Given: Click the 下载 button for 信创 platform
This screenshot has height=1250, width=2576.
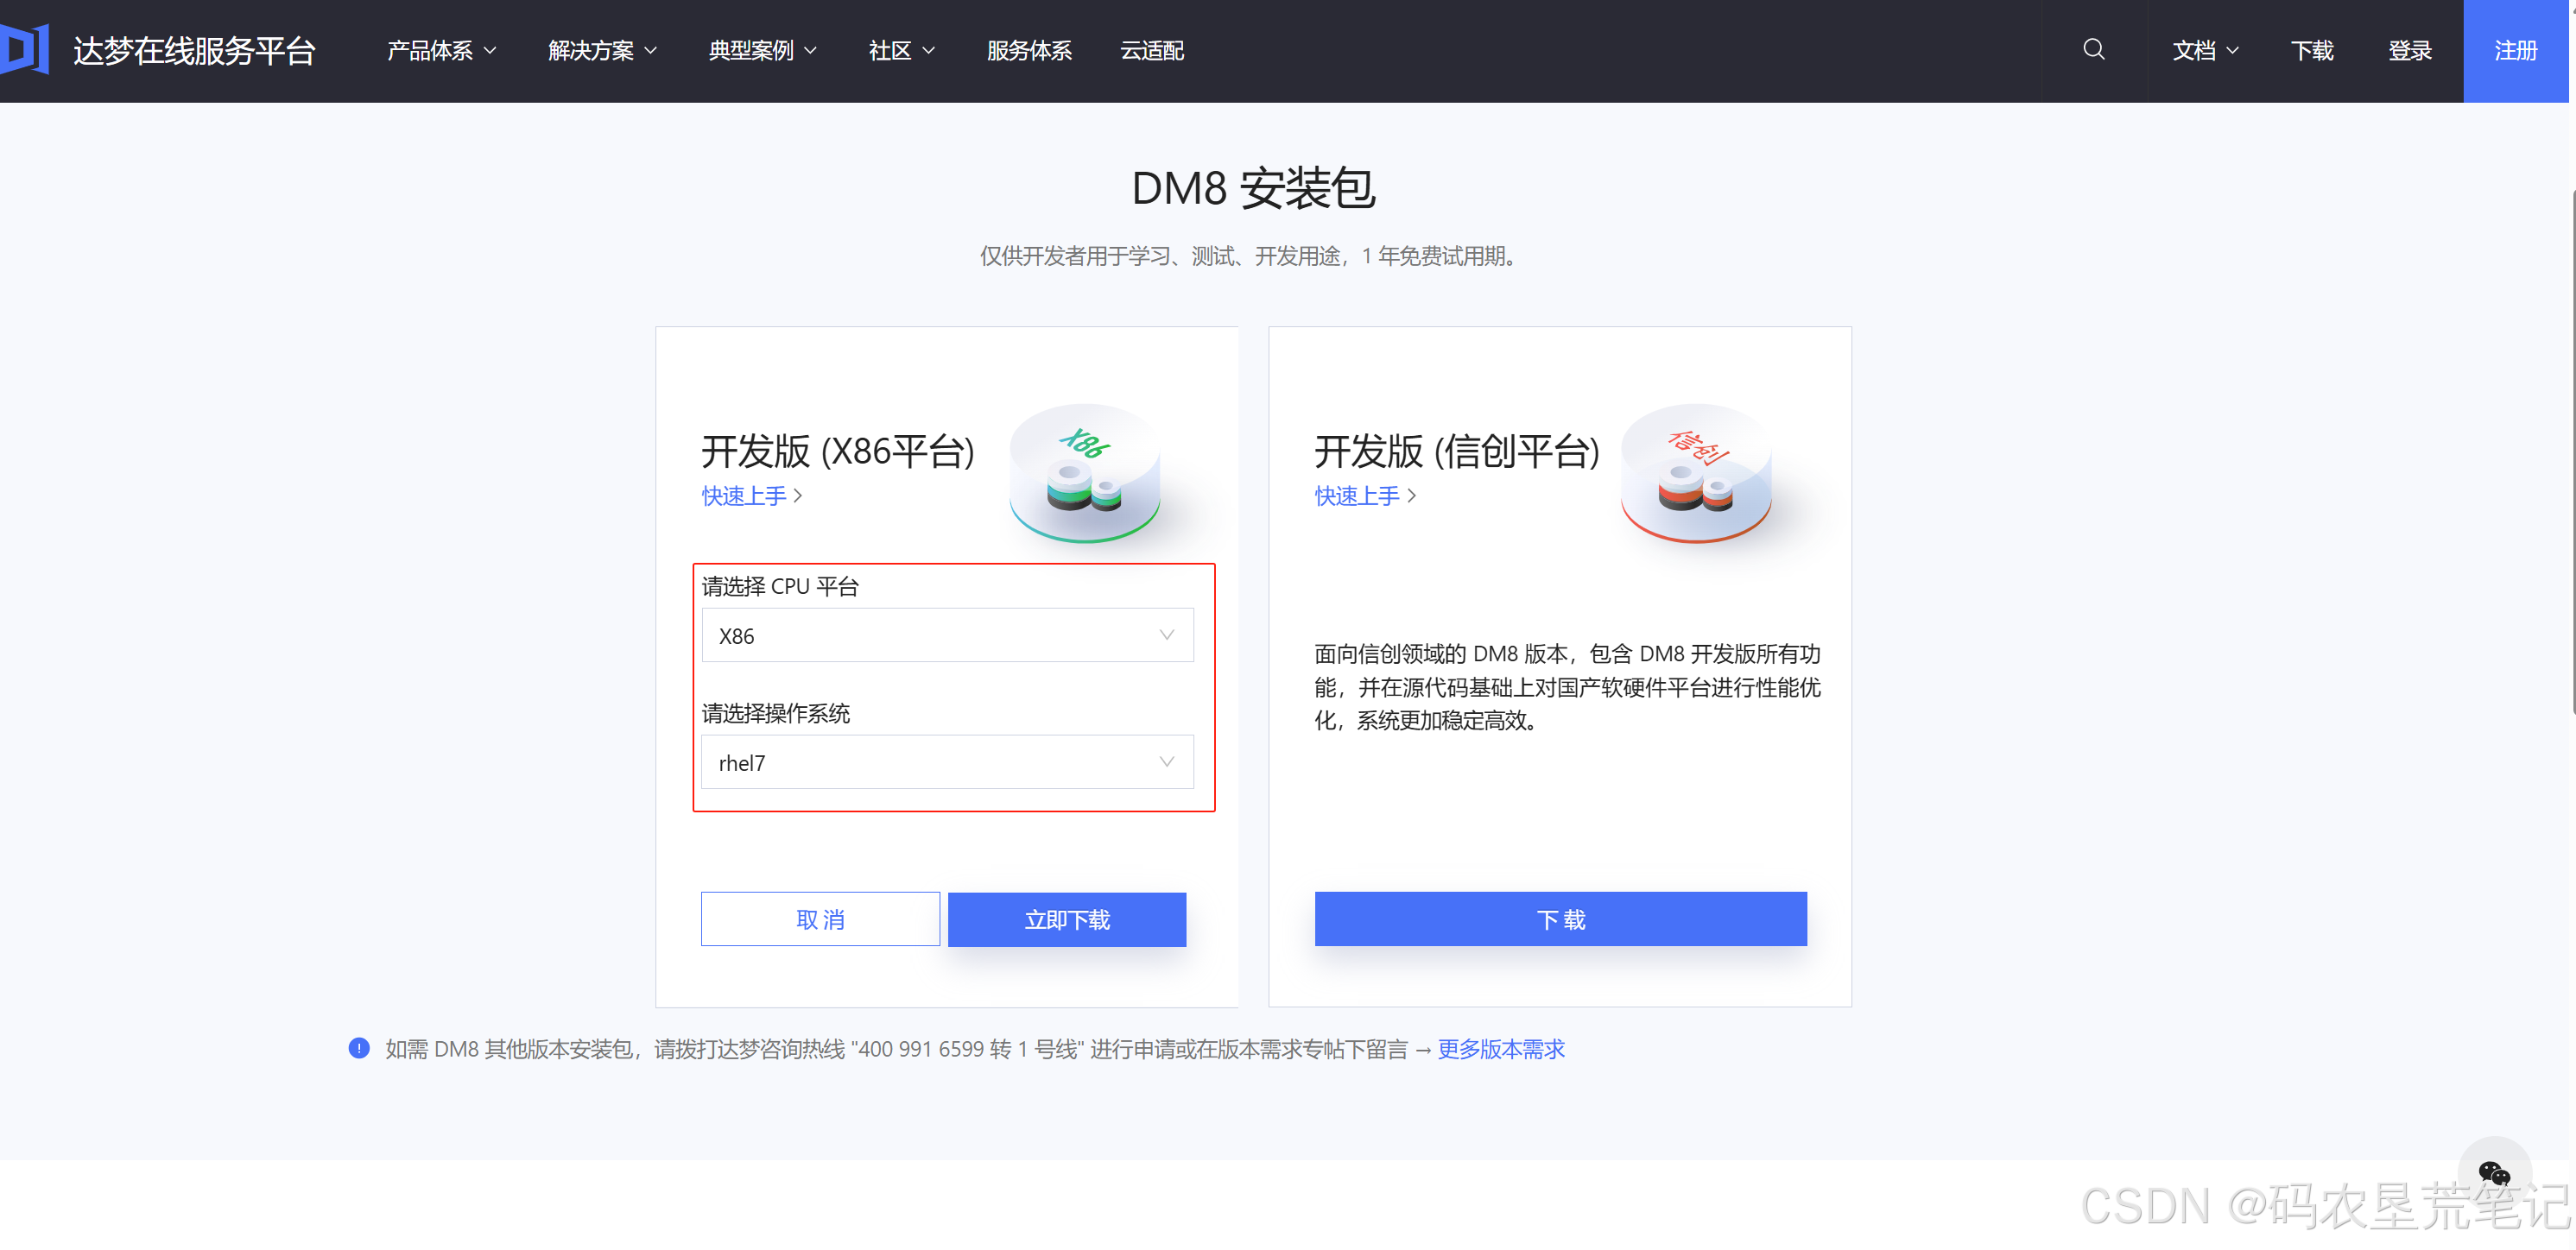Looking at the screenshot, I should [1560, 919].
